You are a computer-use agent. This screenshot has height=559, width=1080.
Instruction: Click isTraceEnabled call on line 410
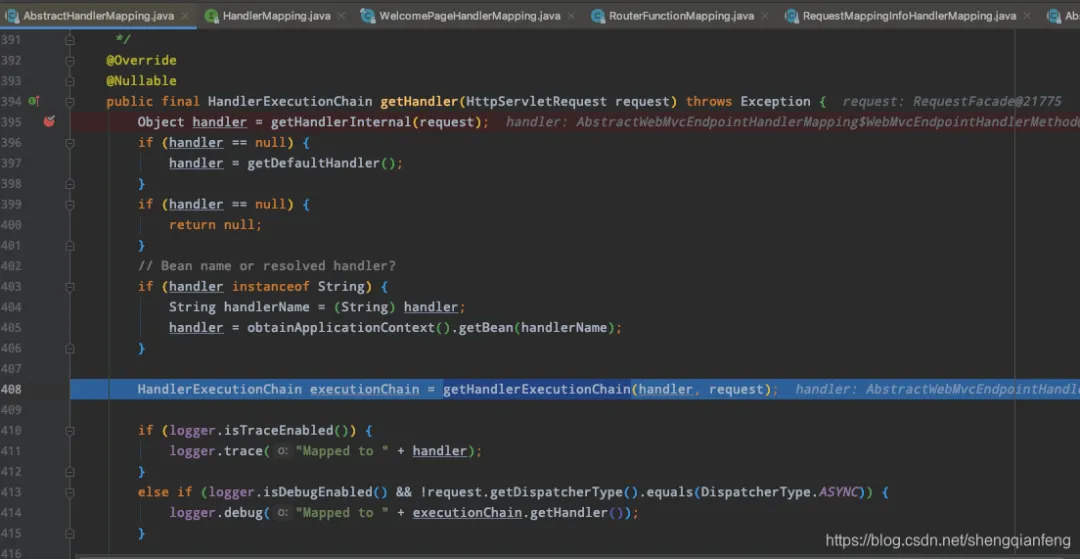(x=278, y=431)
